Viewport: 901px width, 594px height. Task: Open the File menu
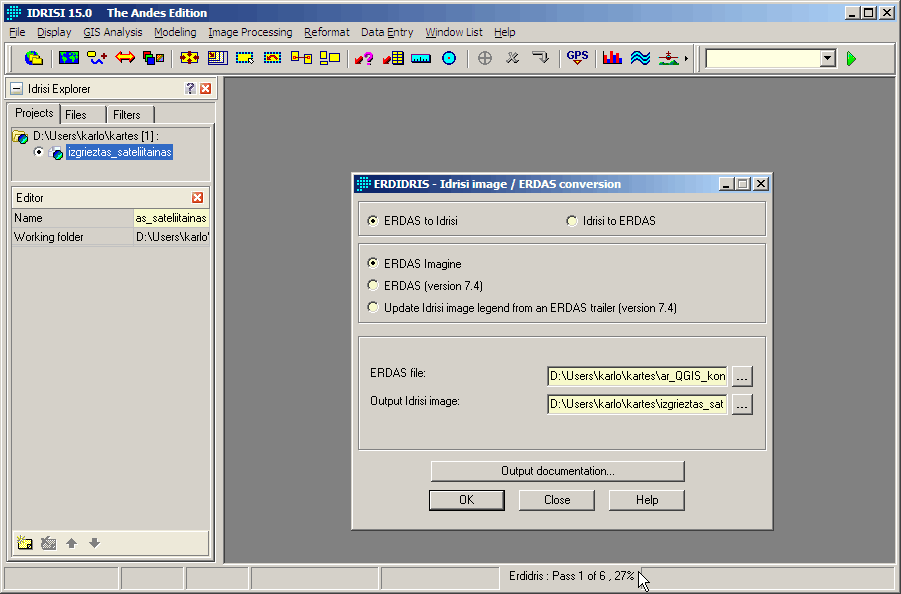click(17, 32)
